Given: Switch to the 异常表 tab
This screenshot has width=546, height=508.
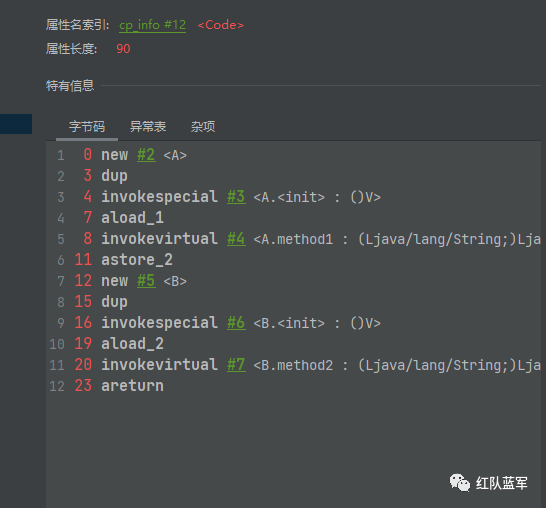Looking at the screenshot, I should [148, 127].
